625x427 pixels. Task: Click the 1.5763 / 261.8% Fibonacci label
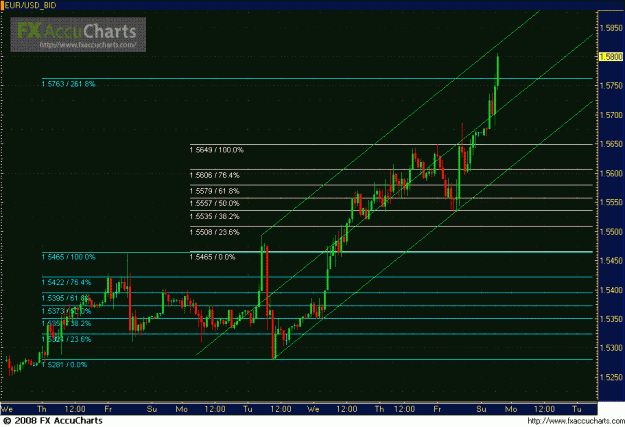pyautogui.click(x=69, y=84)
